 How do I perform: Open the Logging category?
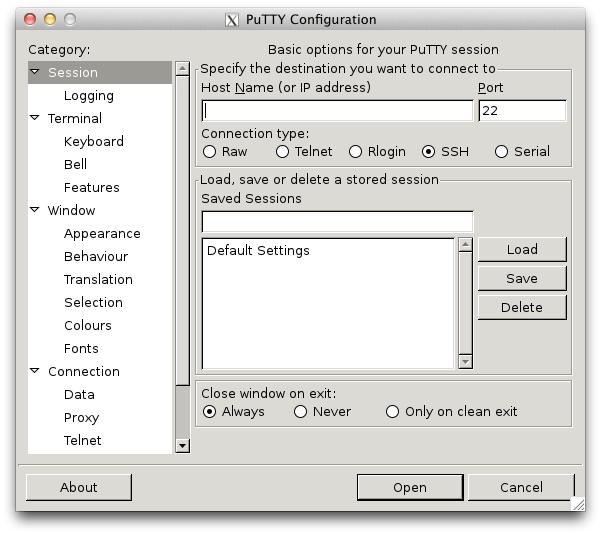tap(89, 96)
